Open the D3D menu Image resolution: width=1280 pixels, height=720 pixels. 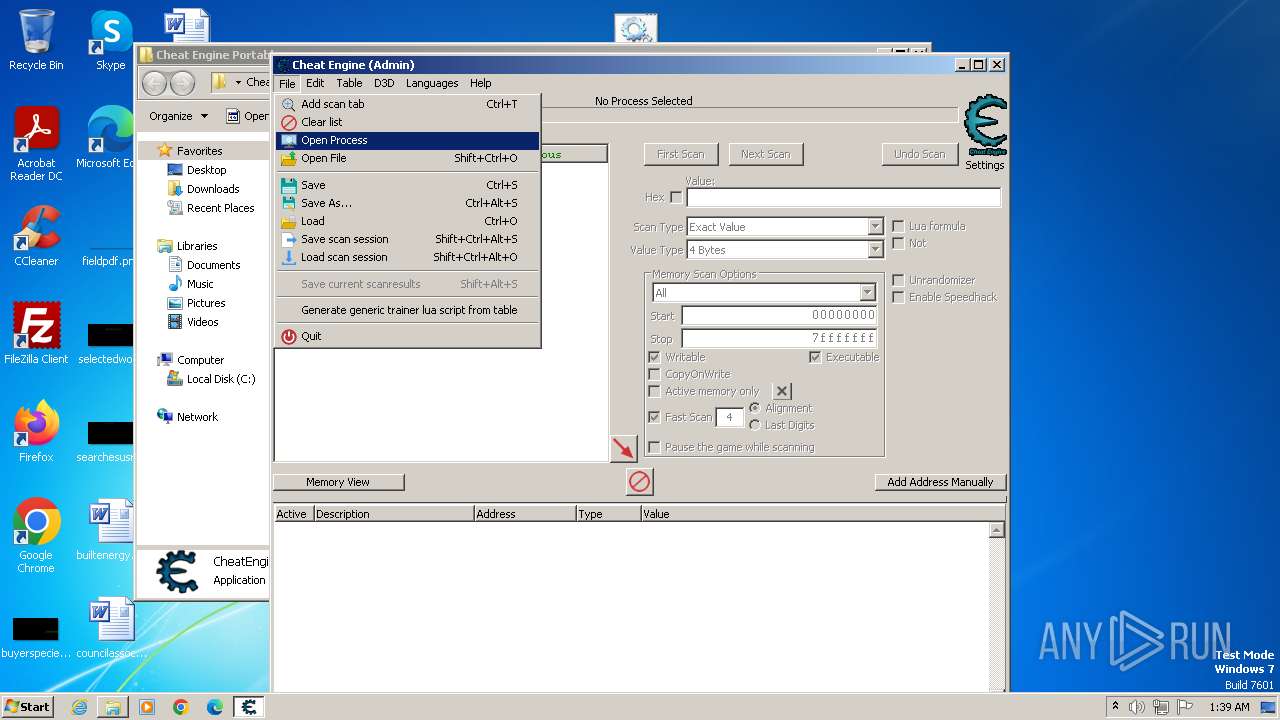pos(384,83)
